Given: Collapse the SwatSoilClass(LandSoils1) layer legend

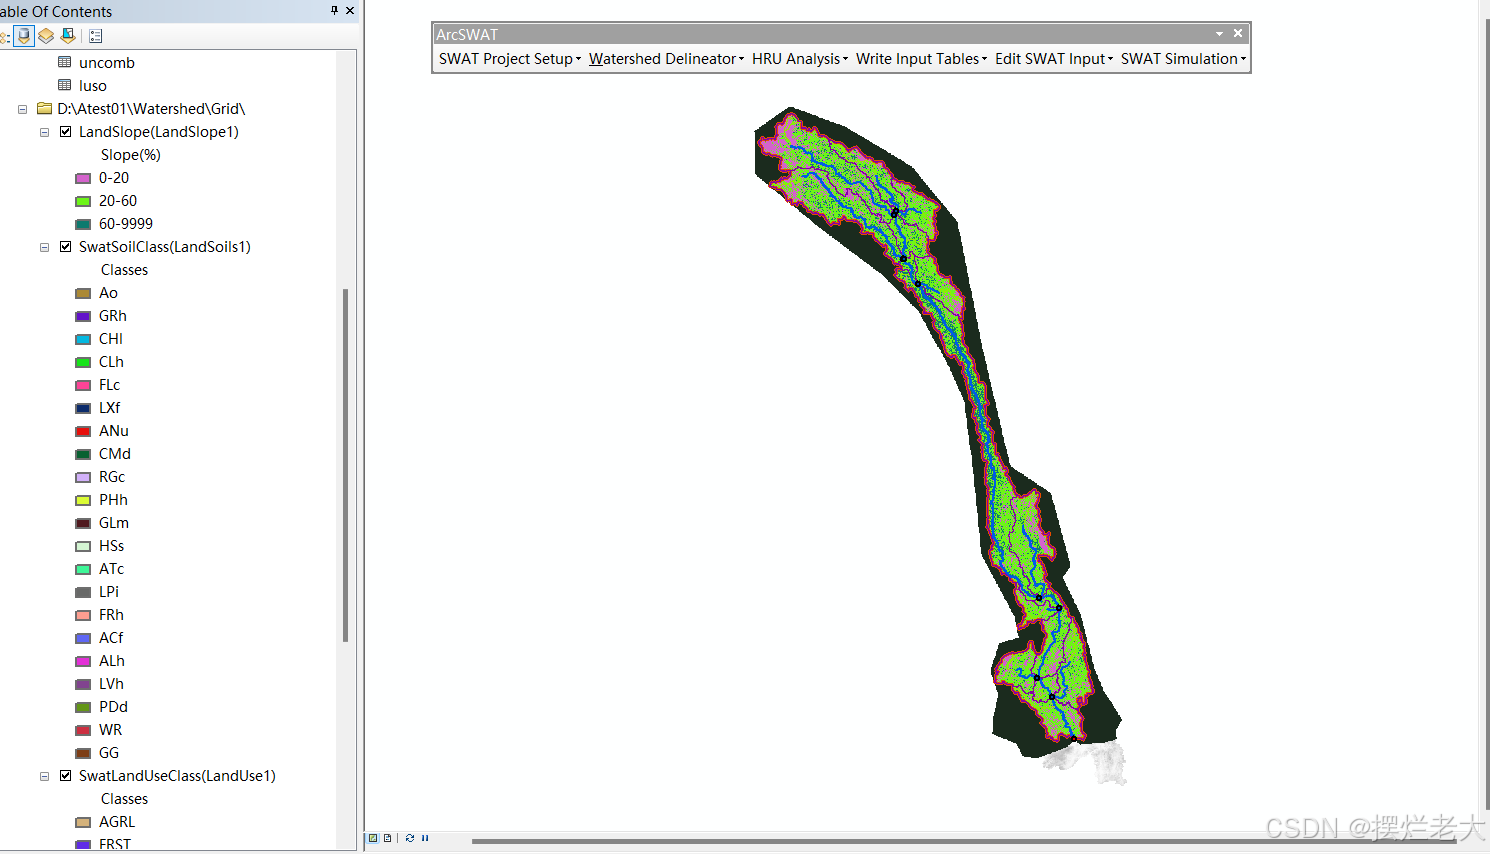Looking at the screenshot, I should tap(44, 247).
